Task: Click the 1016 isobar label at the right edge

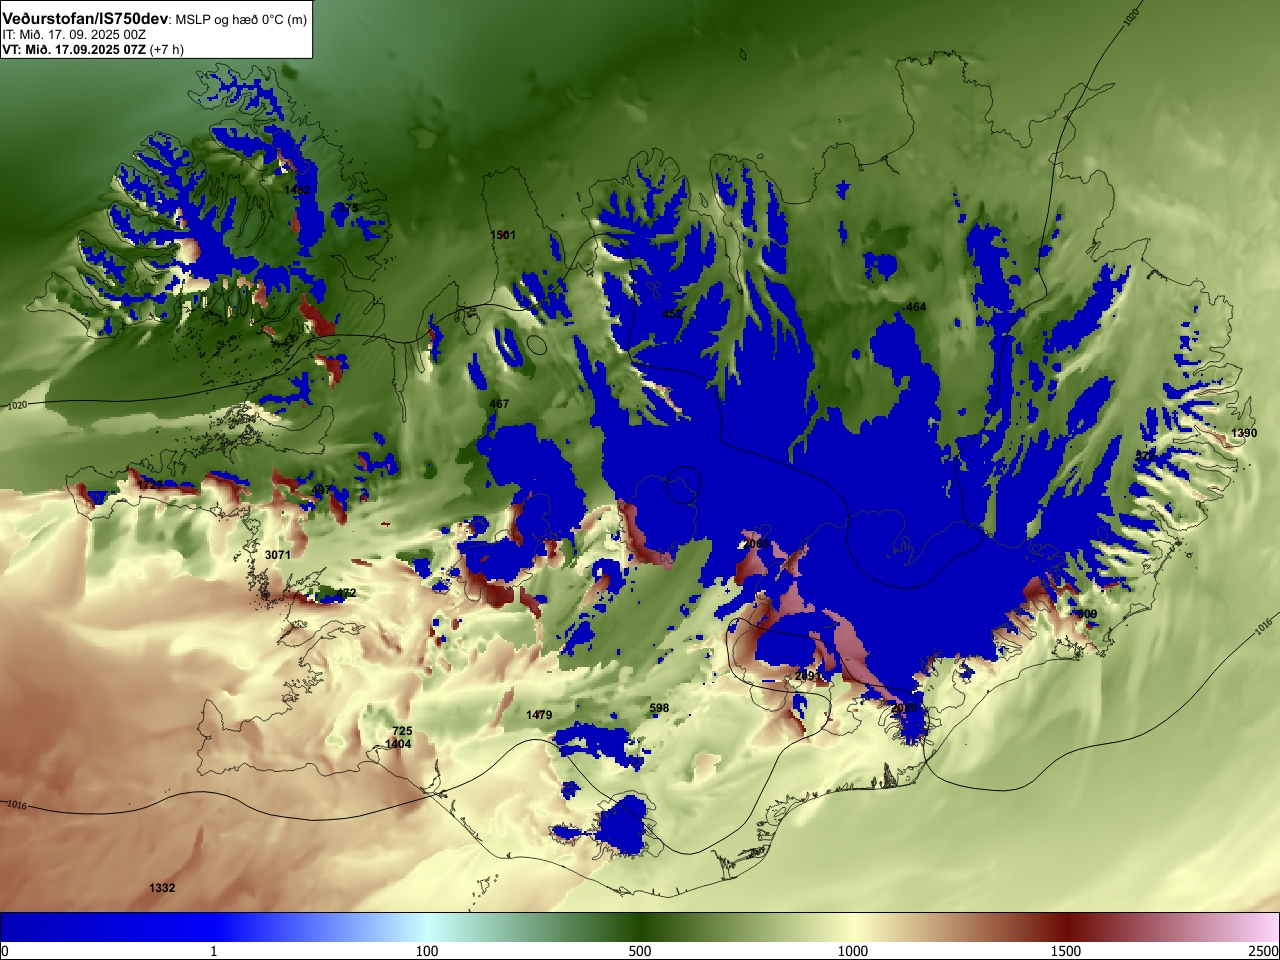Action: (x=1264, y=627)
